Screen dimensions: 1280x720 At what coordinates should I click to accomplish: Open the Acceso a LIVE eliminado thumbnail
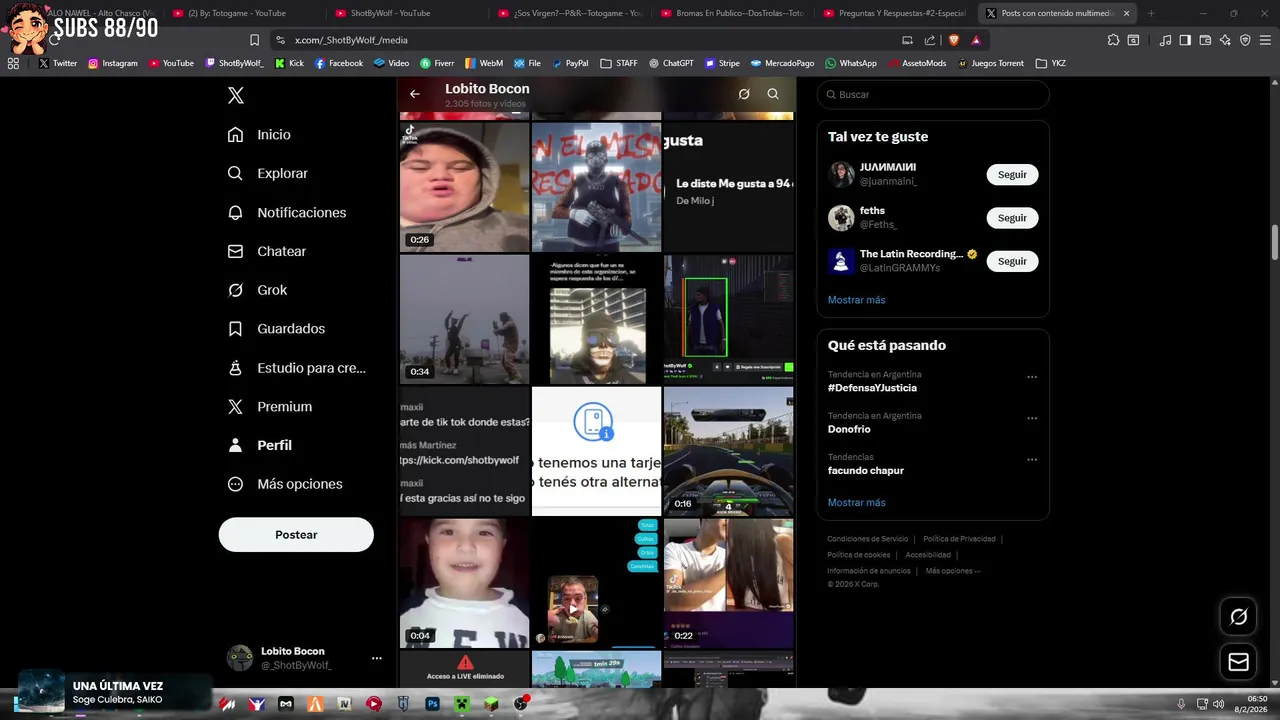pos(464,669)
